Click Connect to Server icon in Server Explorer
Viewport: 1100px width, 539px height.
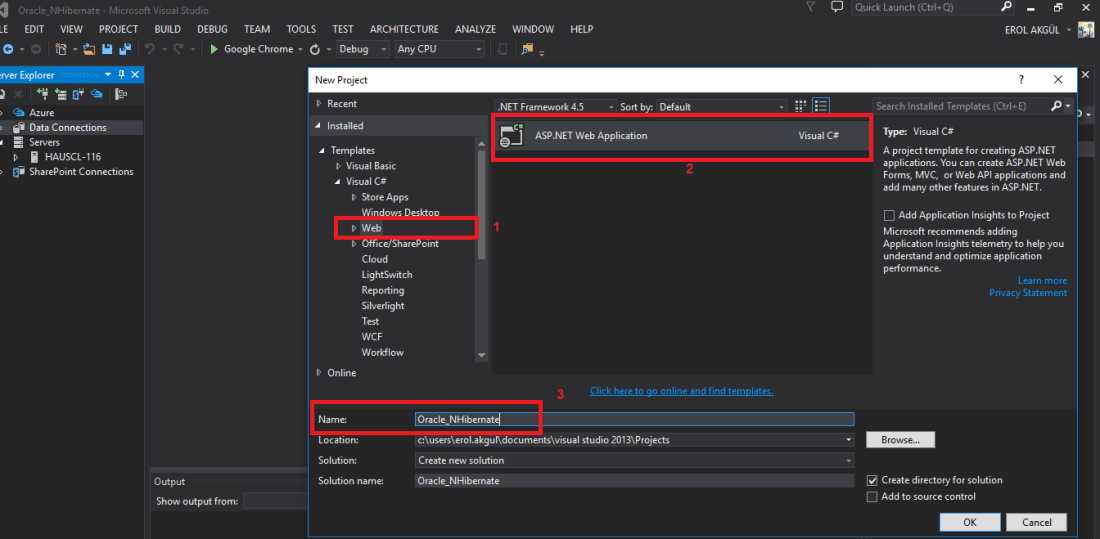click(60, 93)
